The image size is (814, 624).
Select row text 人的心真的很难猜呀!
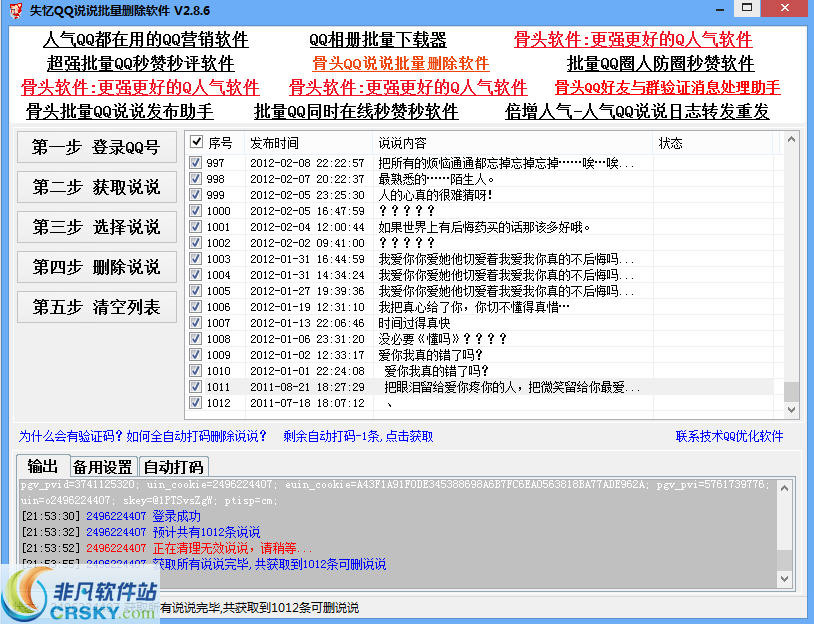pos(436,195)
